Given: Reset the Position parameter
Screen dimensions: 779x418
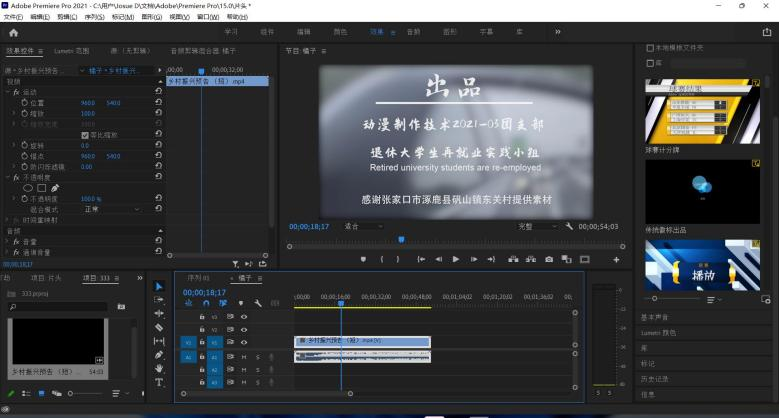Looking at the screenshot, I should [158, 102].
